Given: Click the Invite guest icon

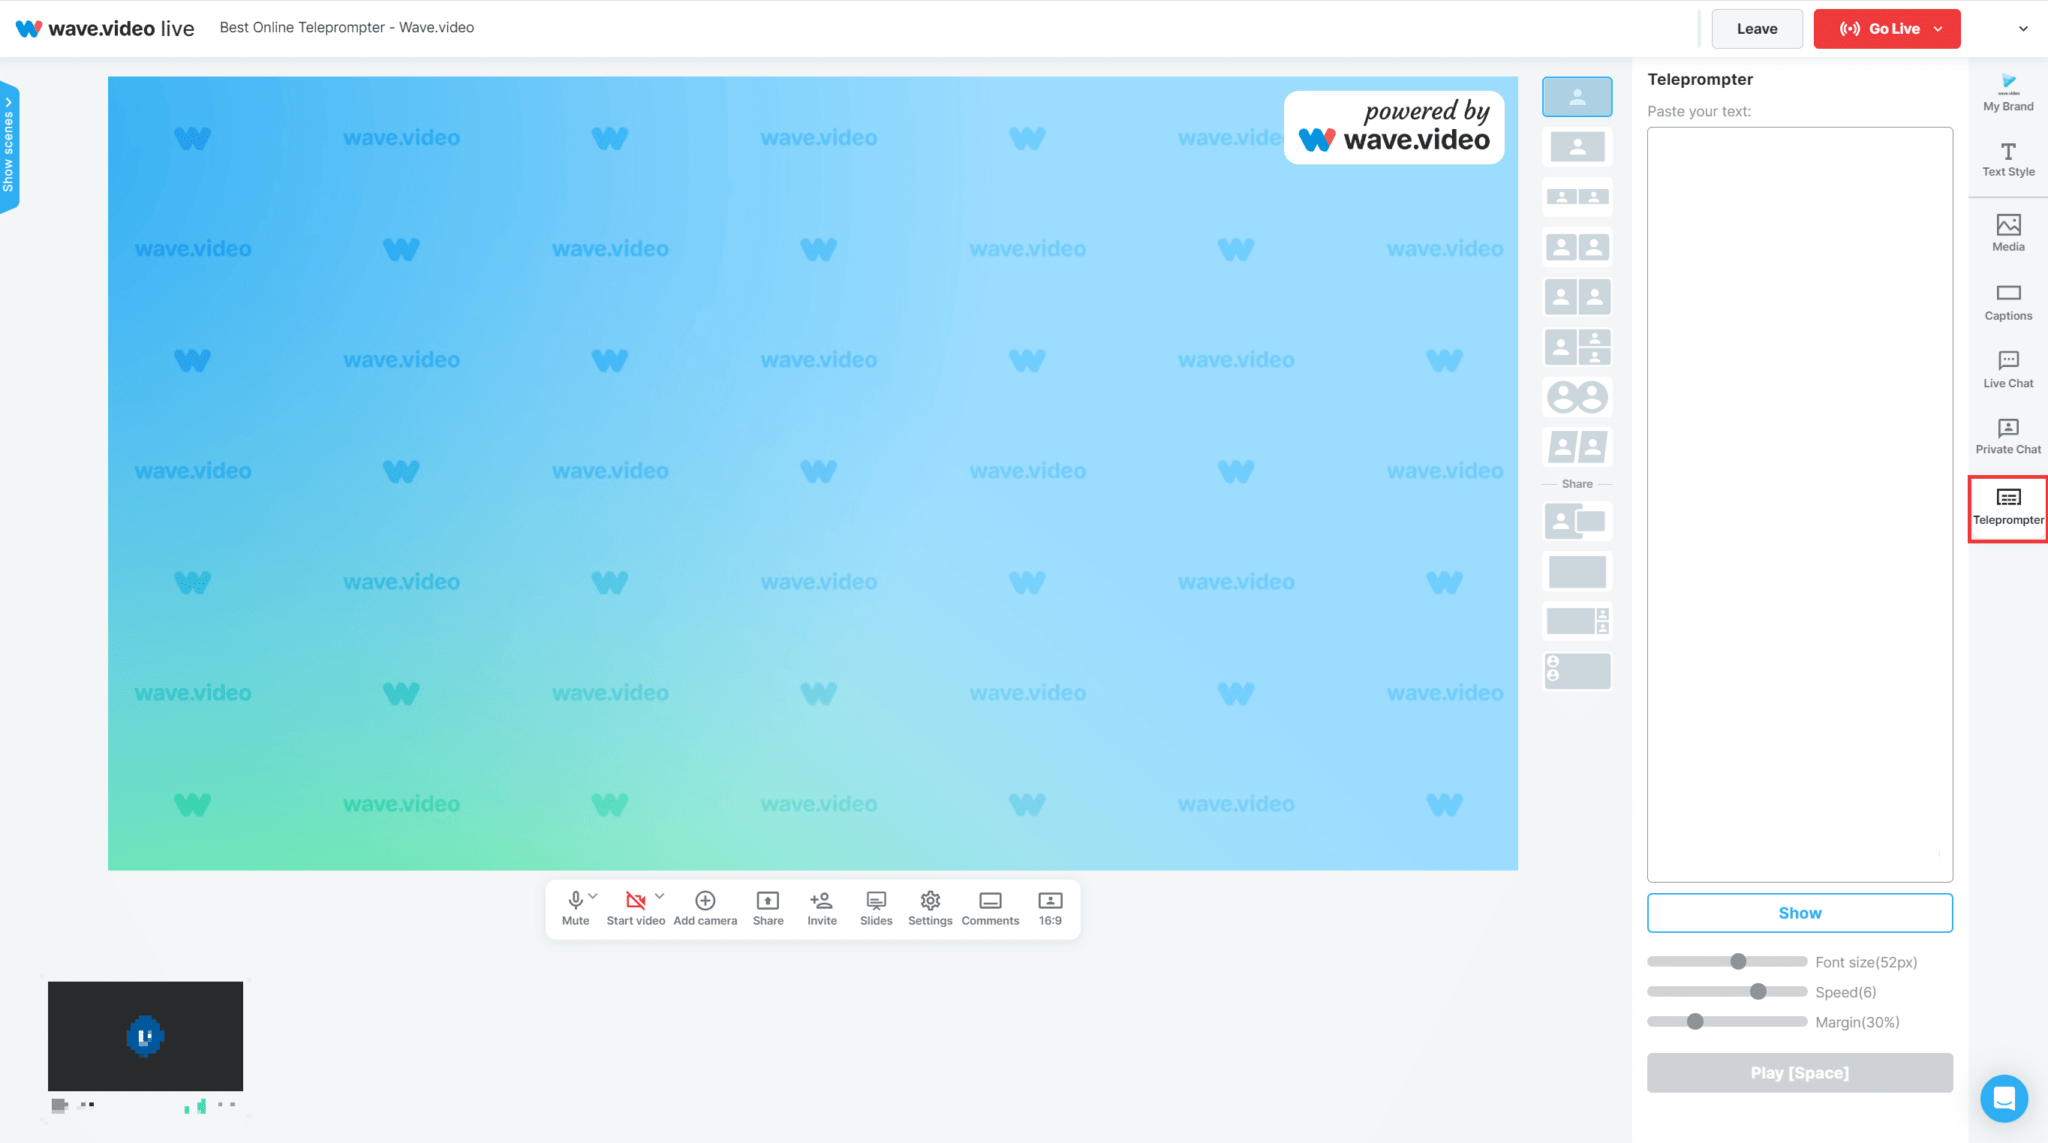Looking at the screenshot, I should coord(822,907).
